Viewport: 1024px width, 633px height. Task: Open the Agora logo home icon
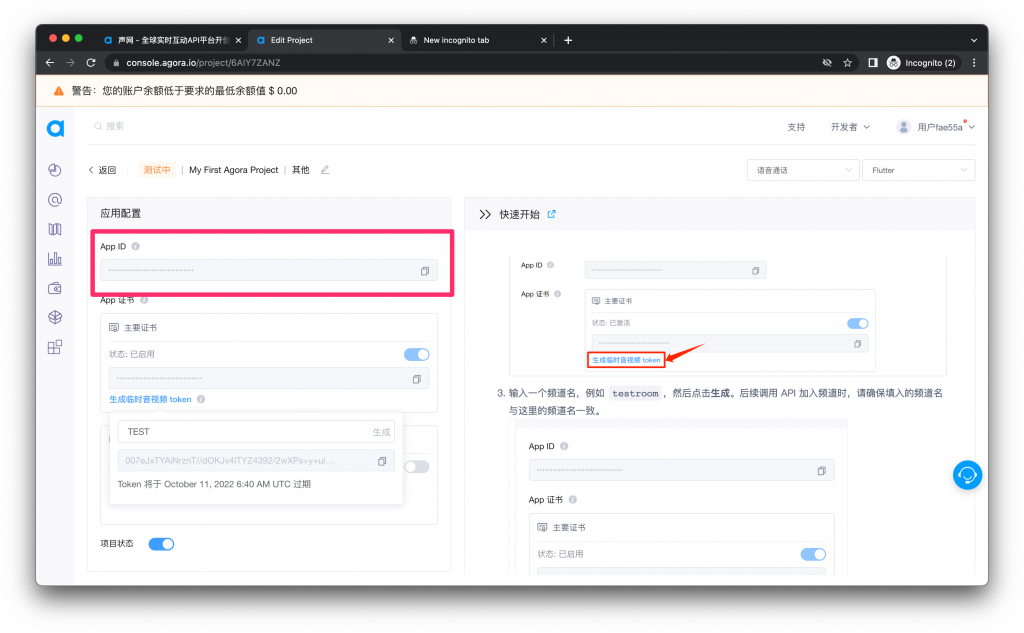click(56, 128)
